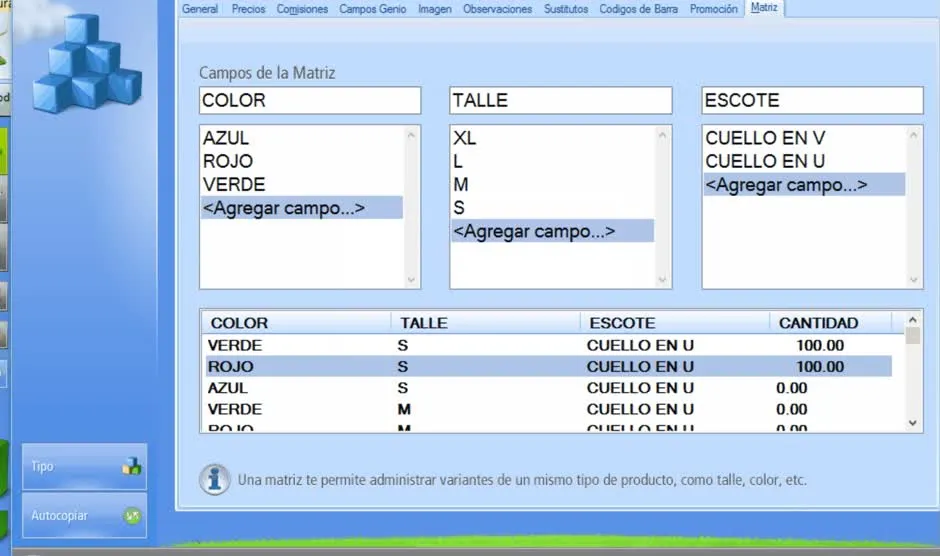Click COLOR list scroll down arrow

tap(411, 279)
